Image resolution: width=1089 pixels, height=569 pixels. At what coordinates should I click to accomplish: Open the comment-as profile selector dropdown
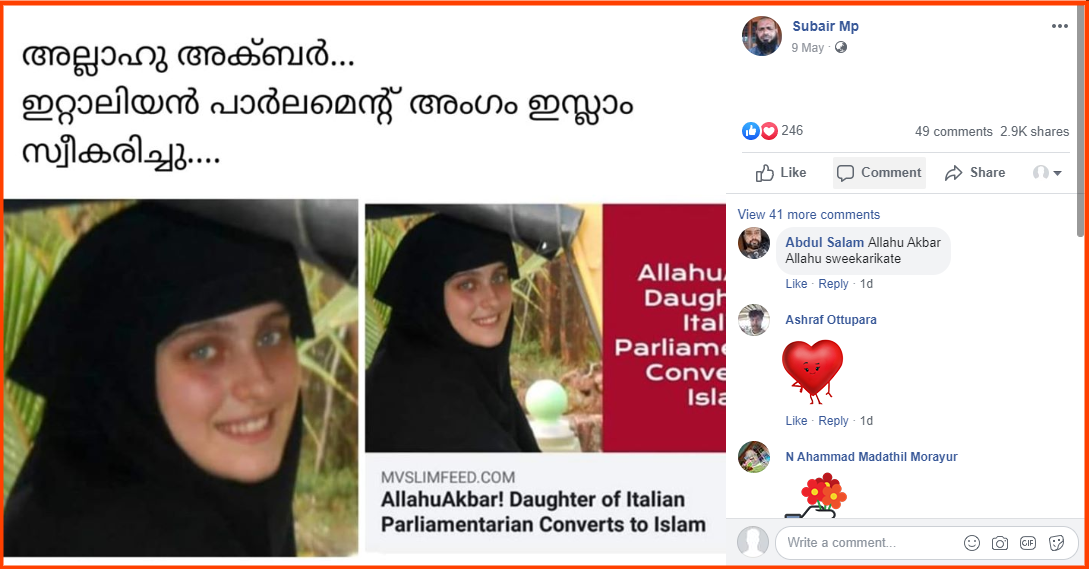point(1047,172)
